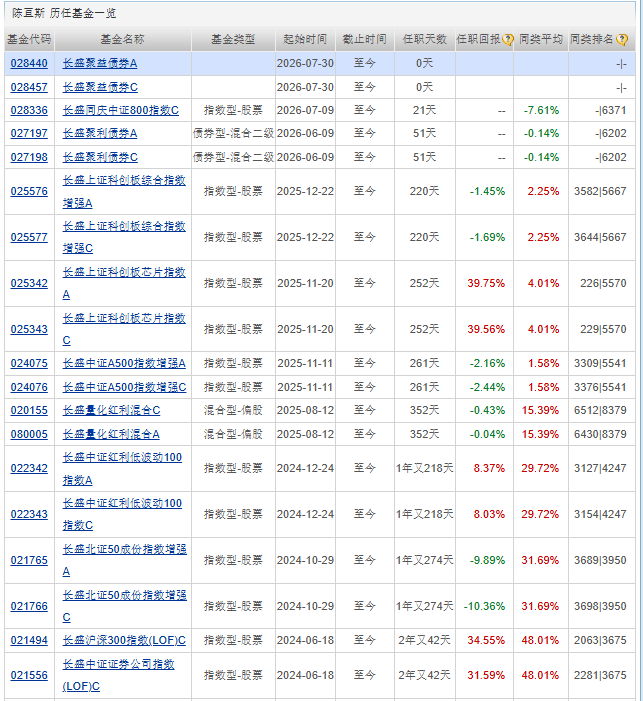Open fund code 028336
Image resolution: width=643 pixels, height=701 pixels.
click(29, 110)
